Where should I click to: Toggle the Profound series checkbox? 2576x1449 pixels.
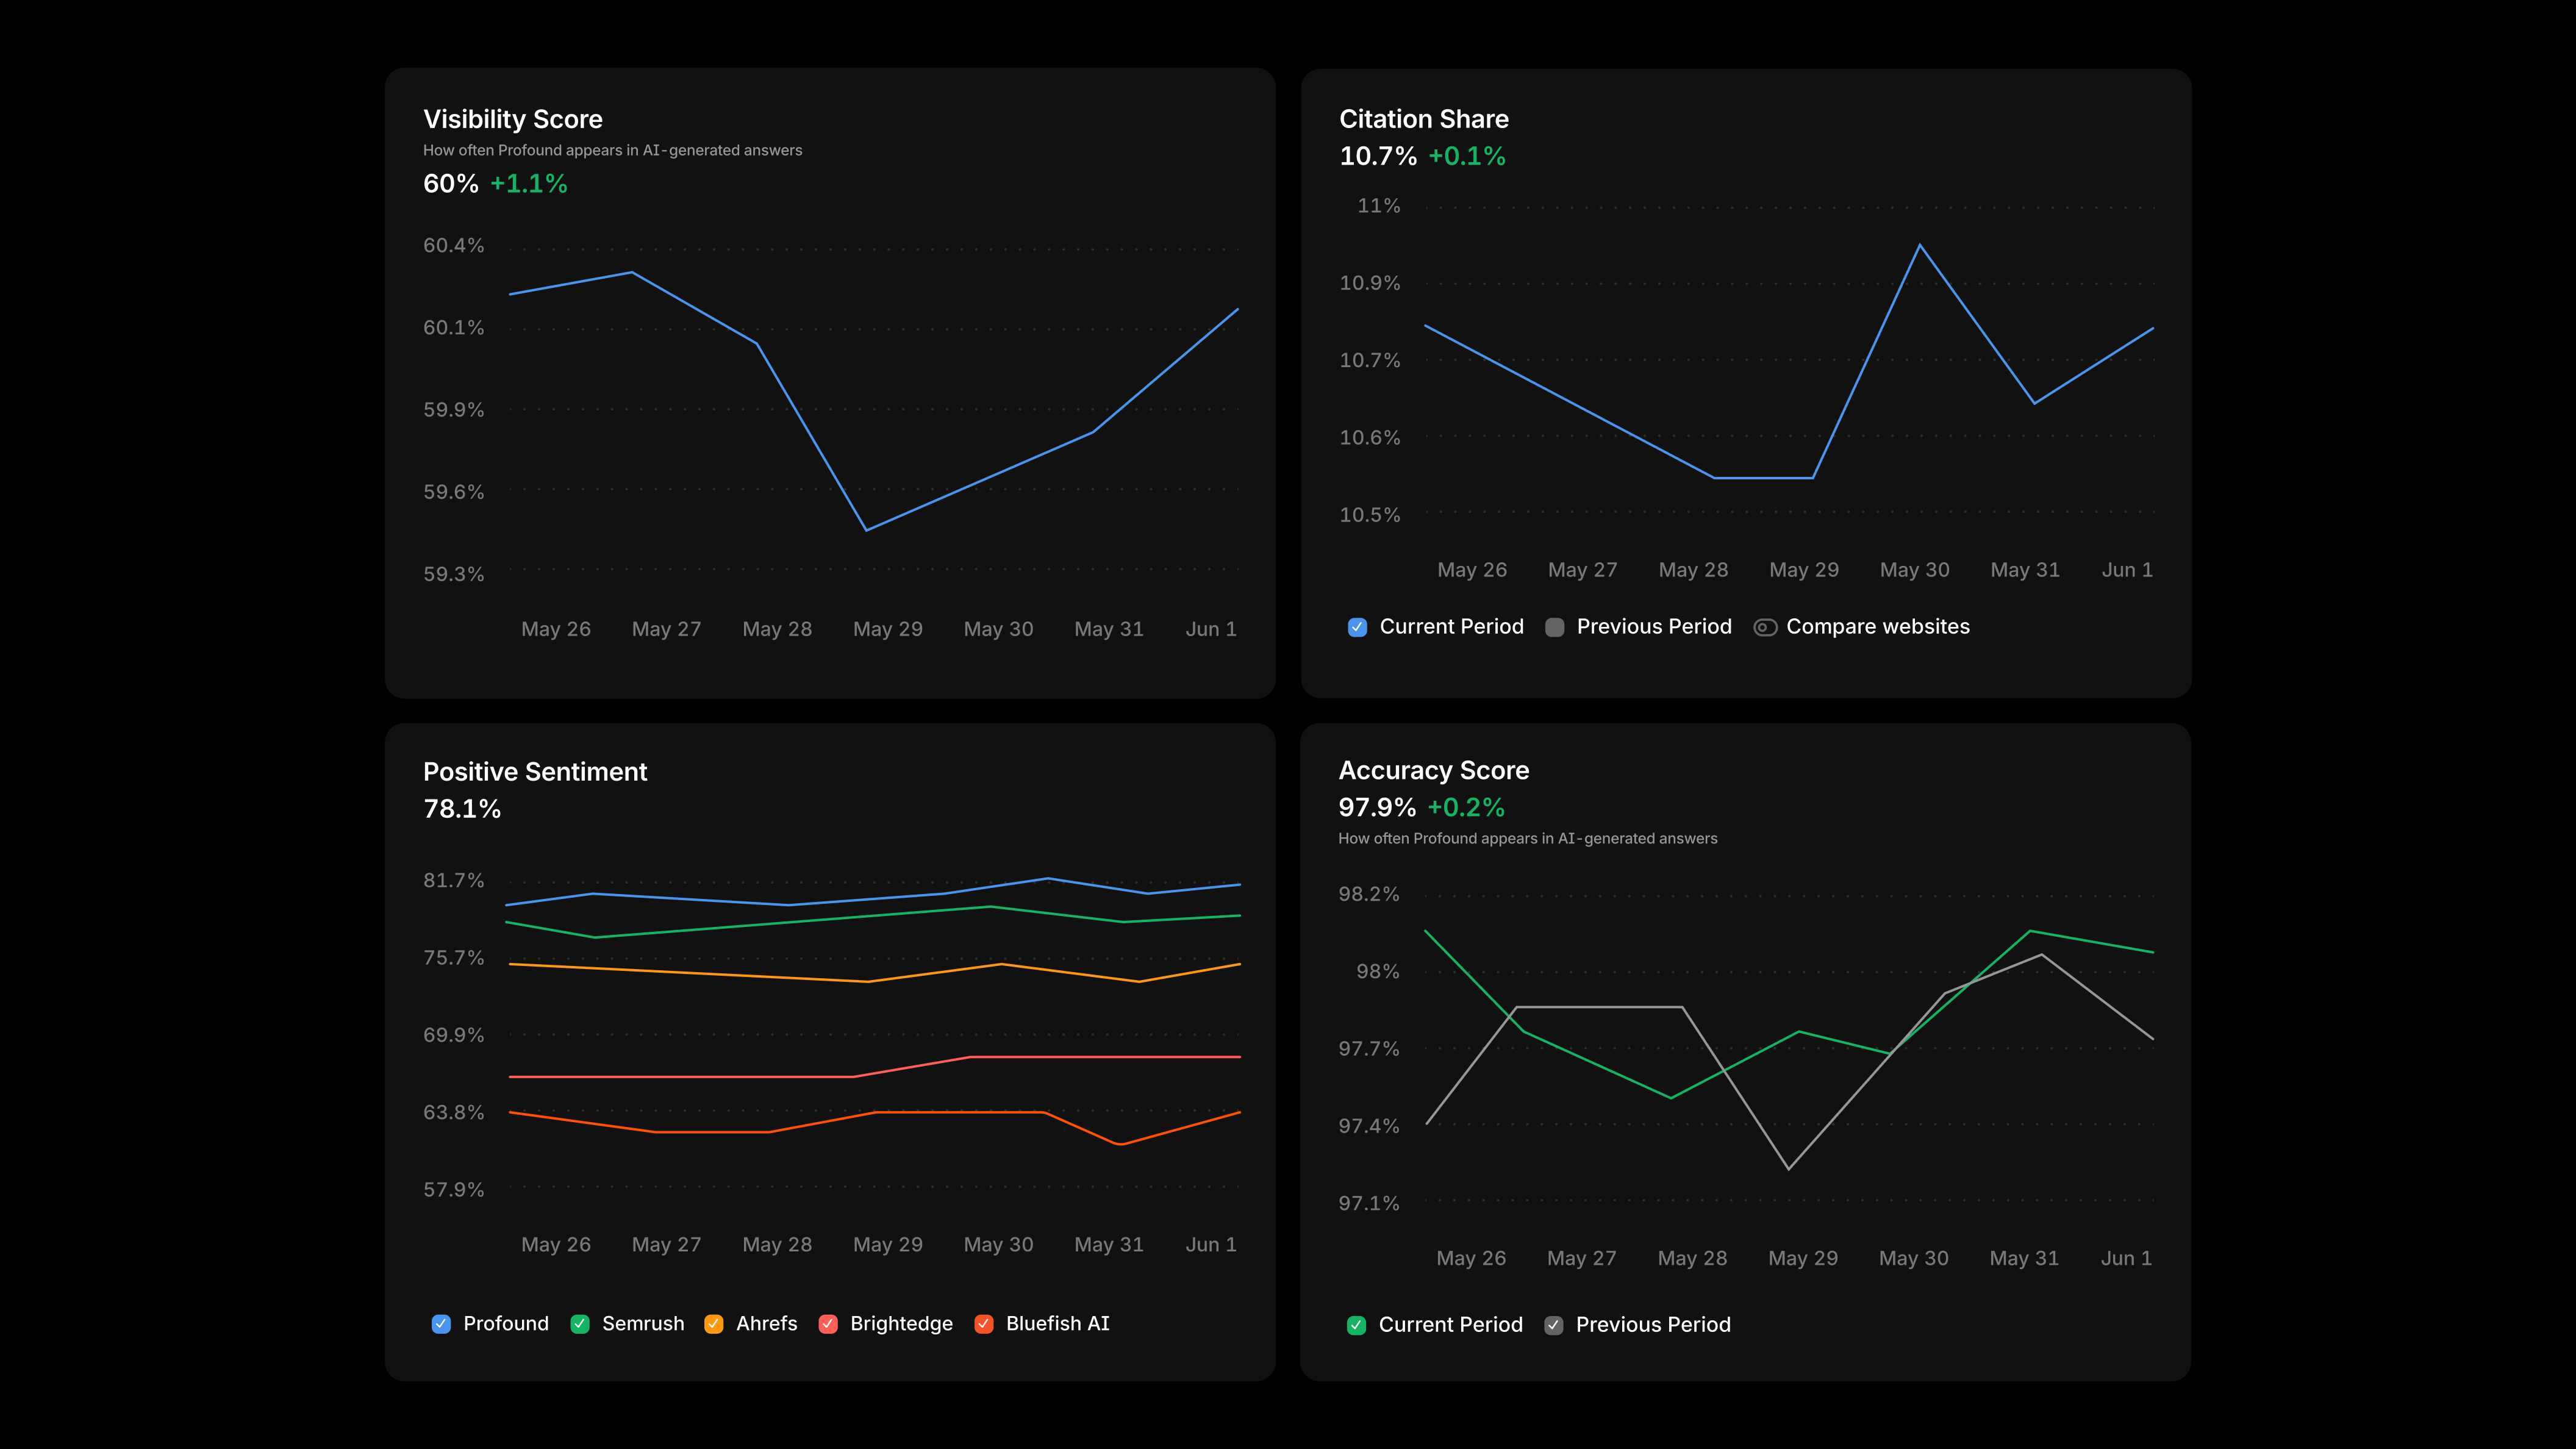coord(441,1324)
